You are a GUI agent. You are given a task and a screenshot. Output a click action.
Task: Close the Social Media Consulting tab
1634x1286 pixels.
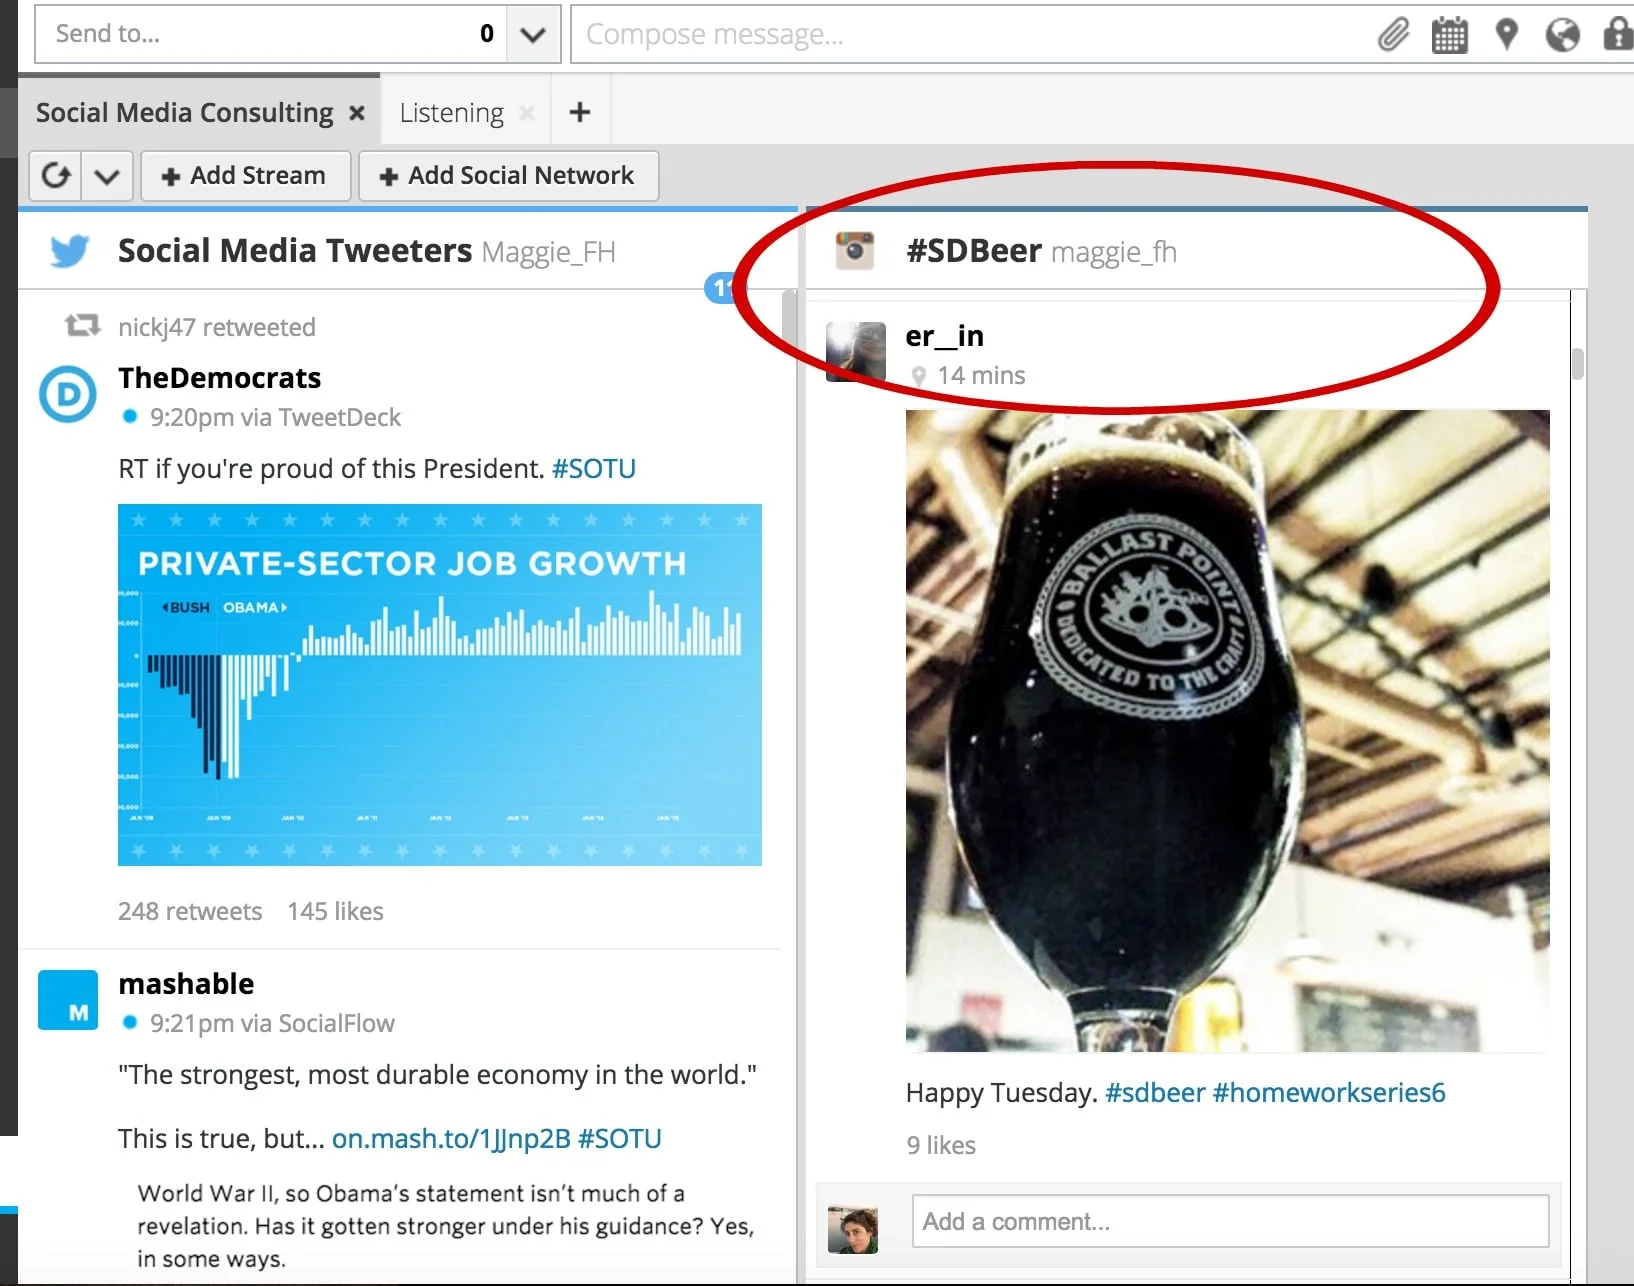pos(356,113)
